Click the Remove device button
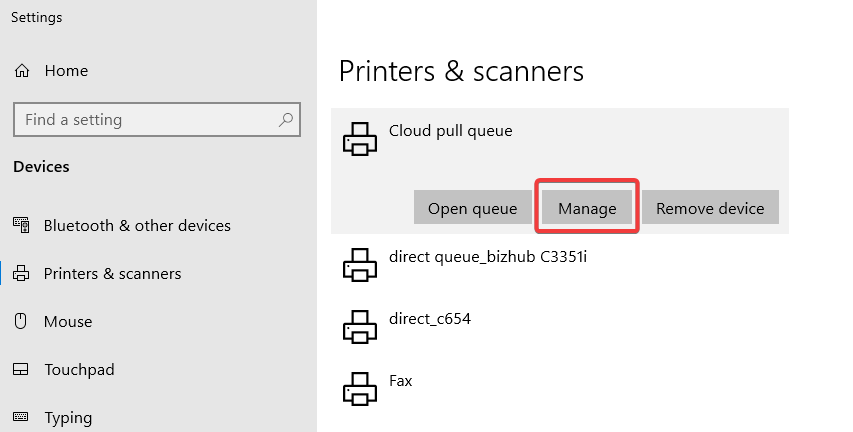This screenshot has height=432, width=853. pos(710,209)
